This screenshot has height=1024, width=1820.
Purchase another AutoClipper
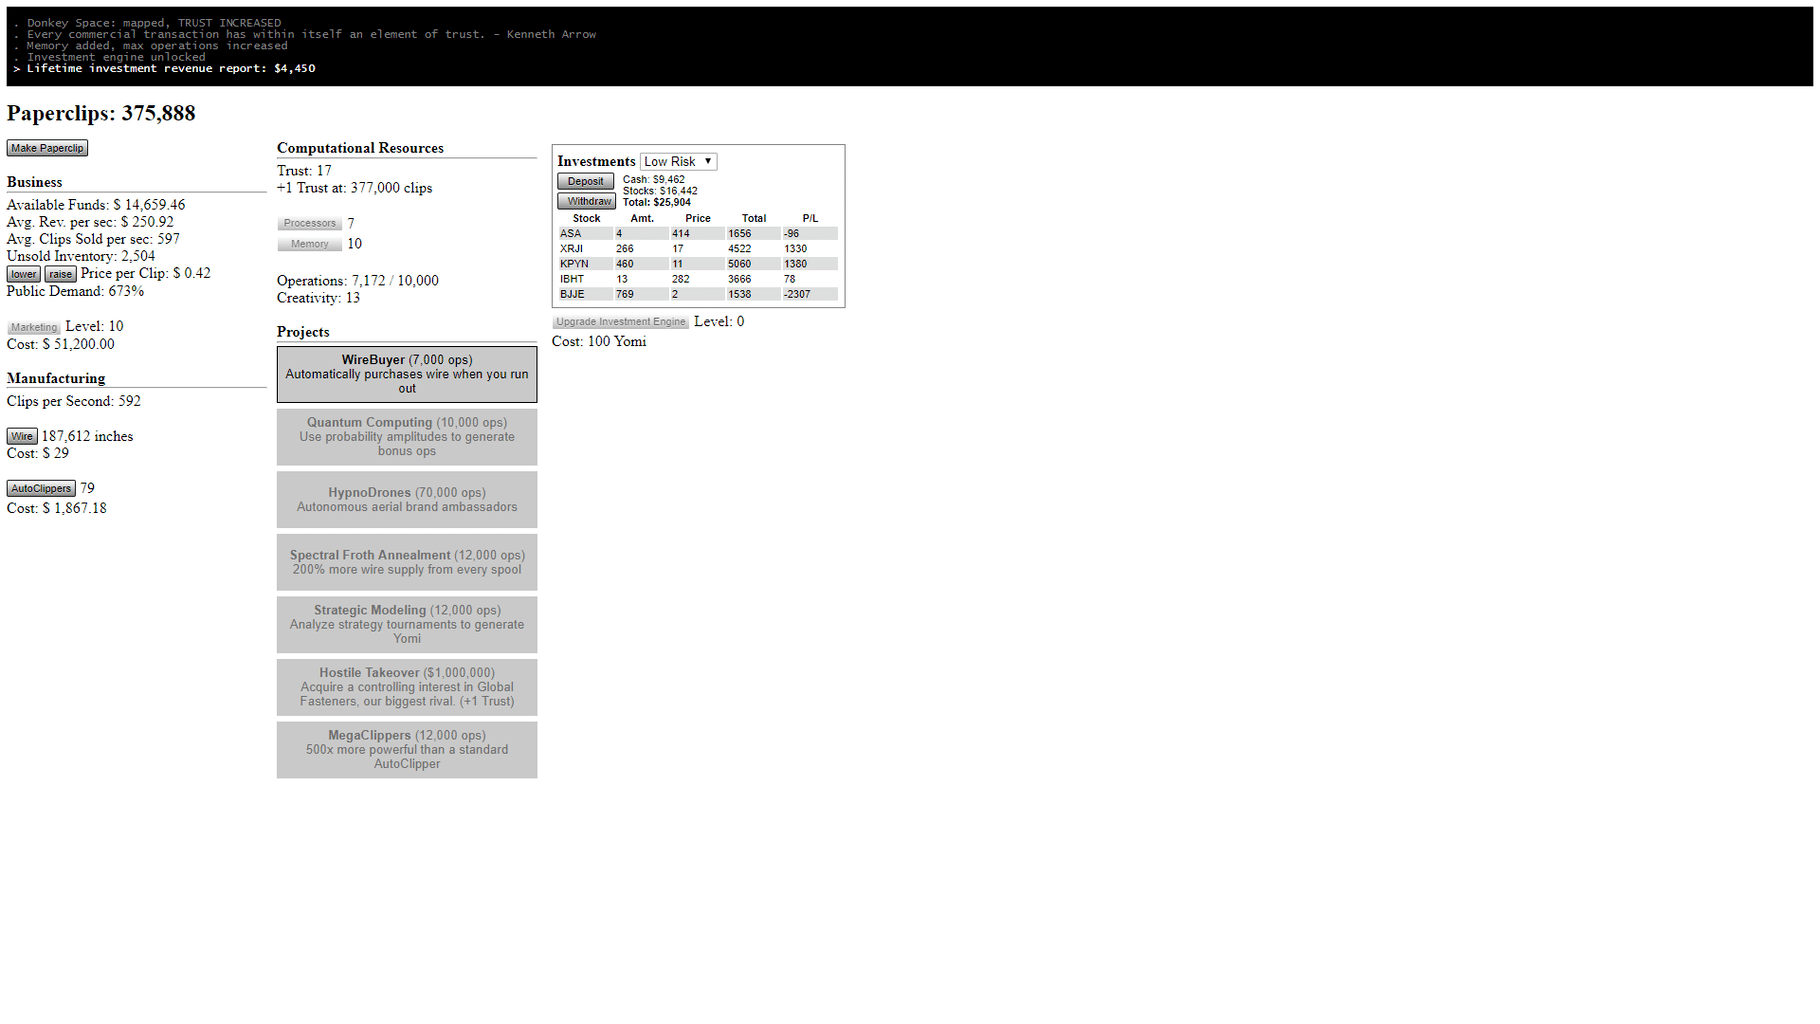pos(41,488)
